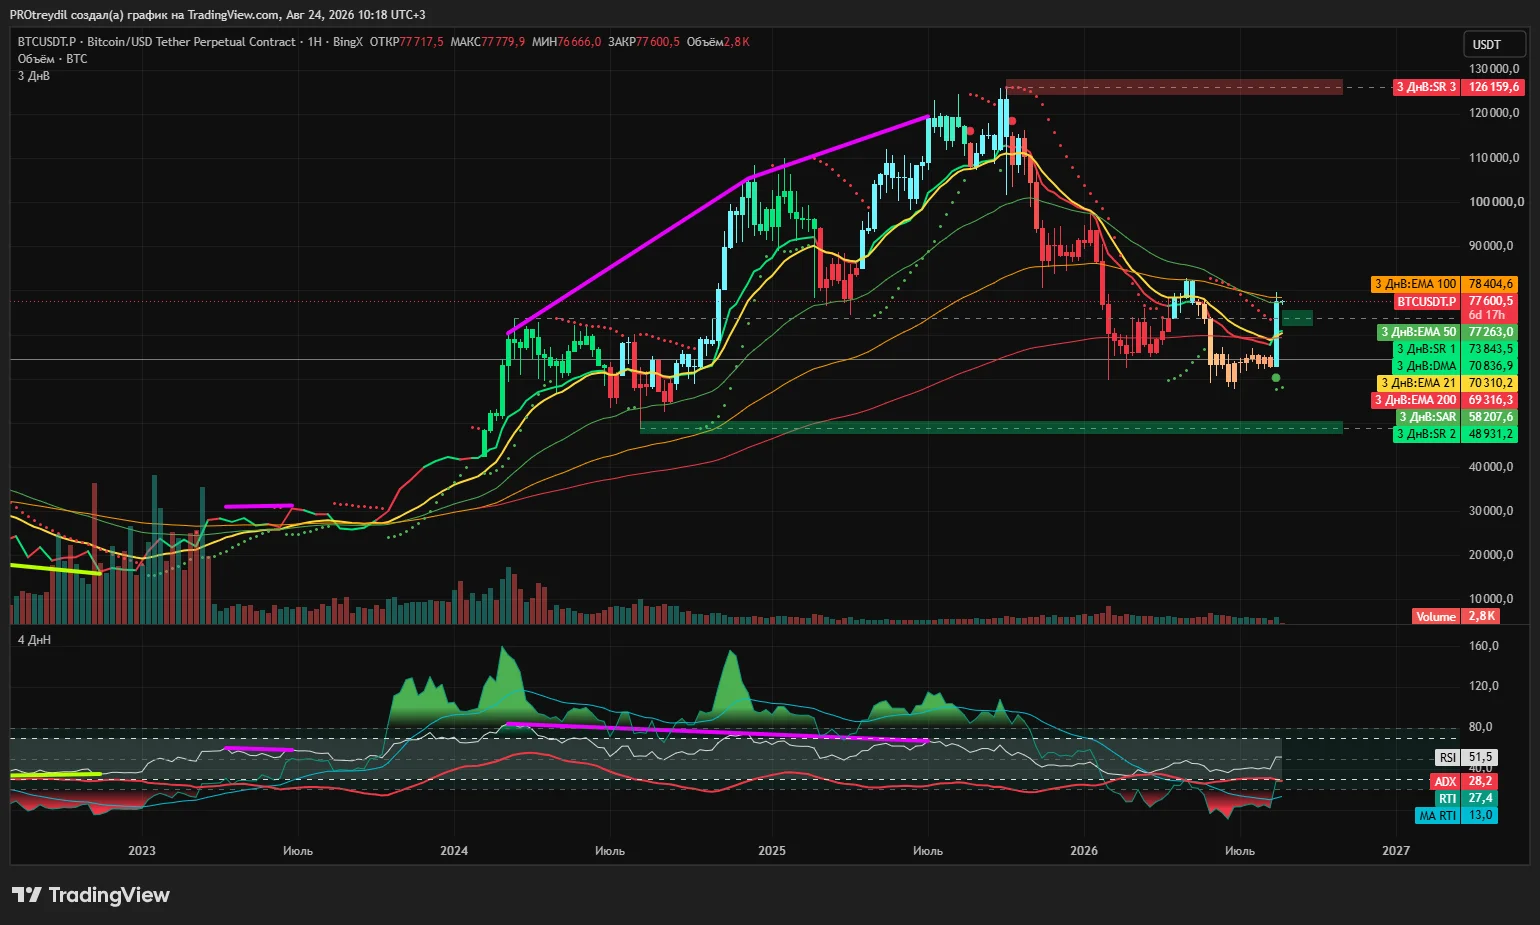
Task: Click the 2024 label on the time axis
Action: (x=454, y=851)
